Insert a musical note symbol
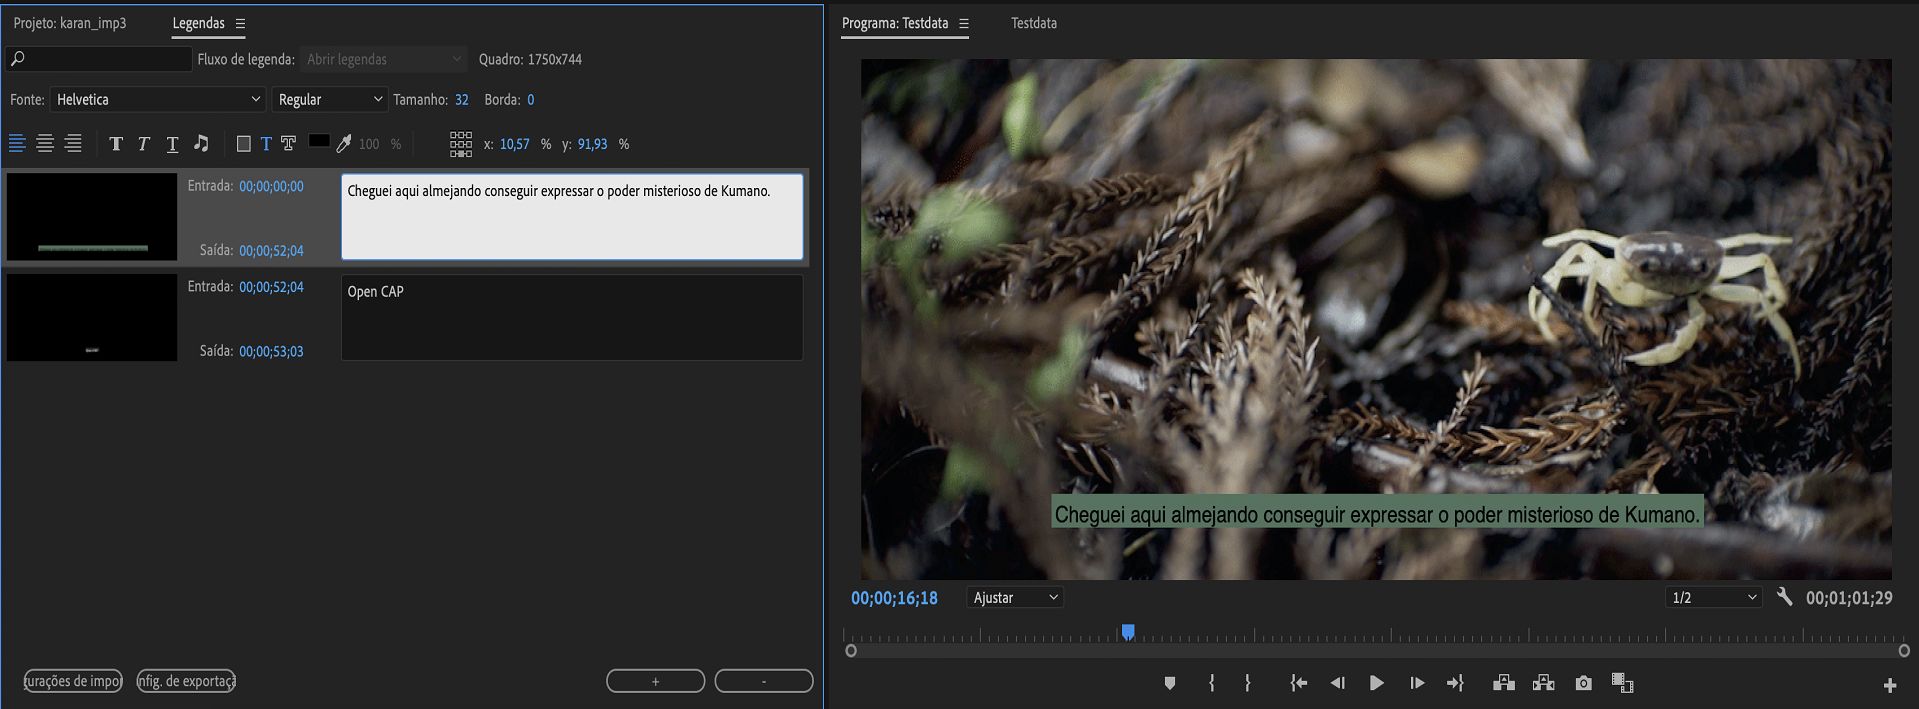 point(201,144)
